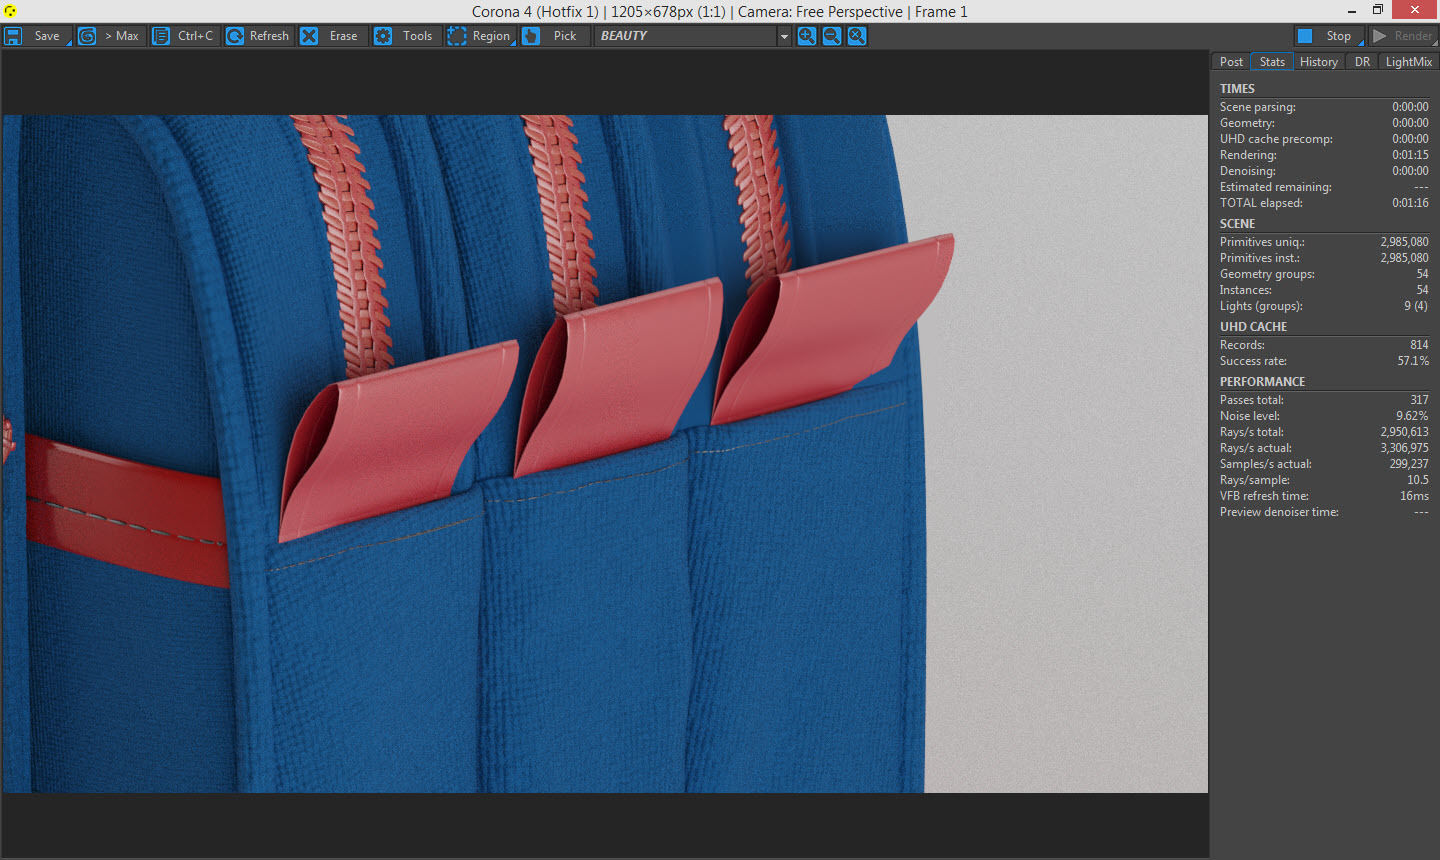This screenshot has height=860, width=1440.
Task: Click the 'Geometry groups:' label
Action: (x=1267, y=274)
